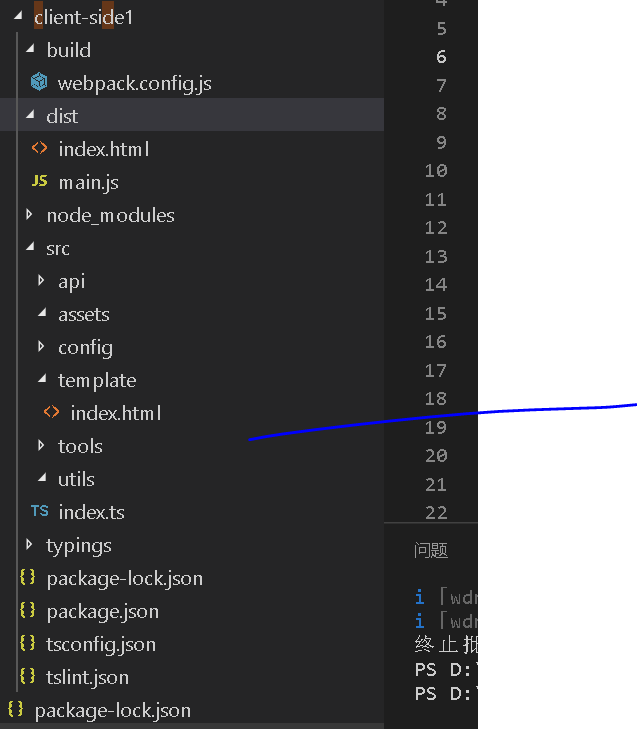Click the TS icon next to index.ts
Screen dimensions: 637x729
tap(39, 511)
